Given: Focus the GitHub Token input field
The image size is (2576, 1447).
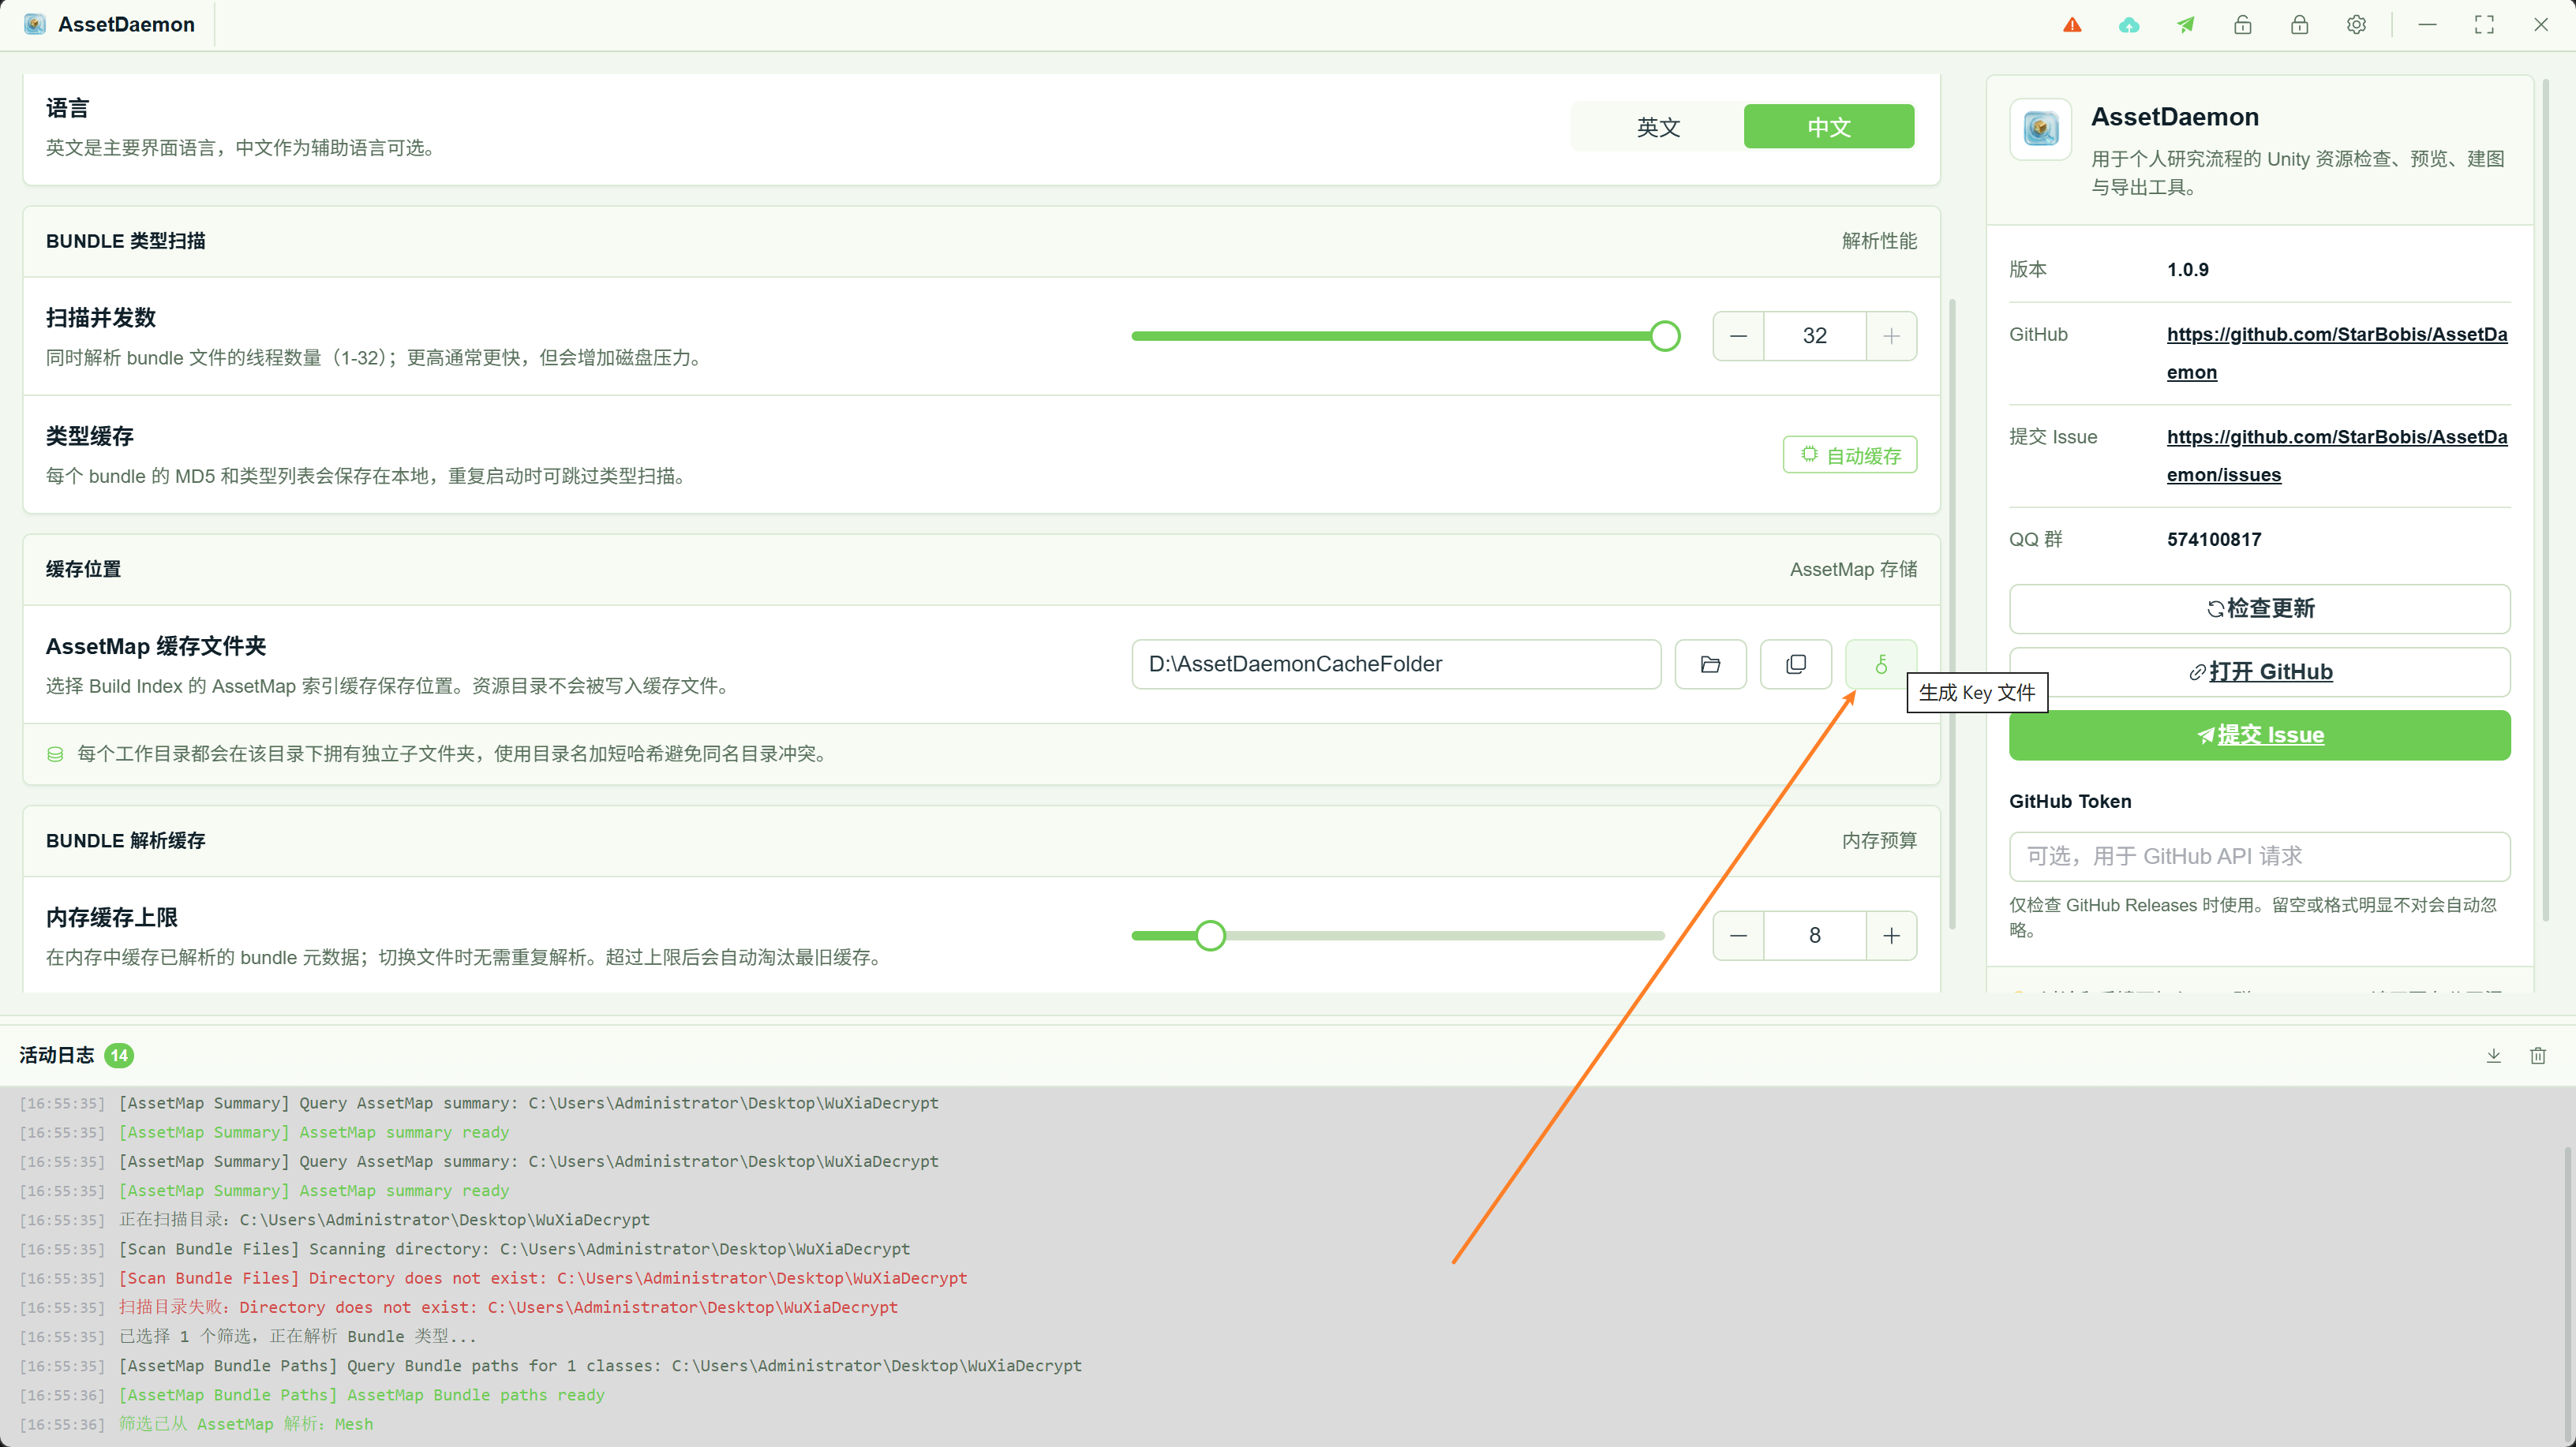Looking at the screenshot, I should (2260, 857).
